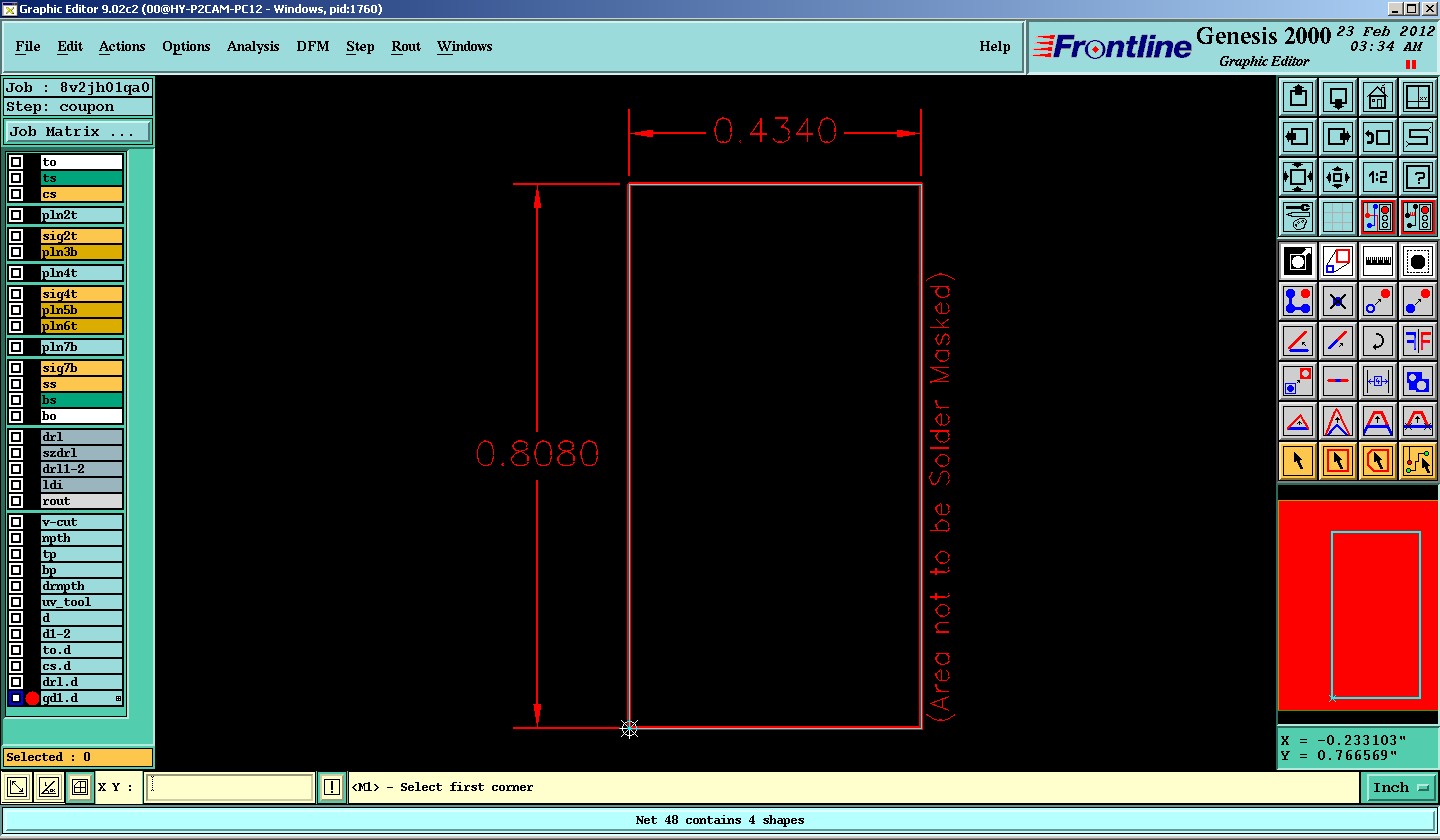The image size is (1440, 840).
Task: Select the cs.d layer row
Action: coord(82,666)
